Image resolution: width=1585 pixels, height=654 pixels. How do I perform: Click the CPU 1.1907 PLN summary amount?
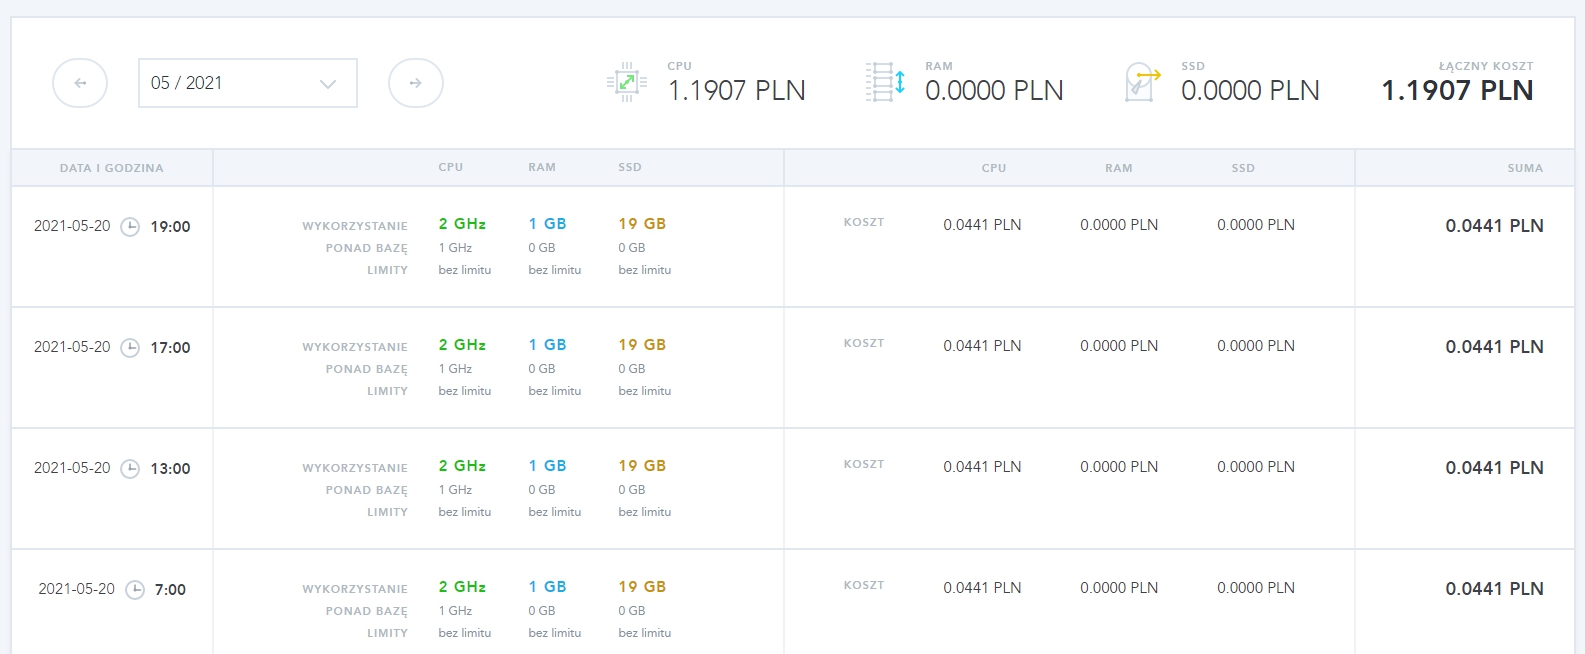pyautogui.click(x=737, y=90)
